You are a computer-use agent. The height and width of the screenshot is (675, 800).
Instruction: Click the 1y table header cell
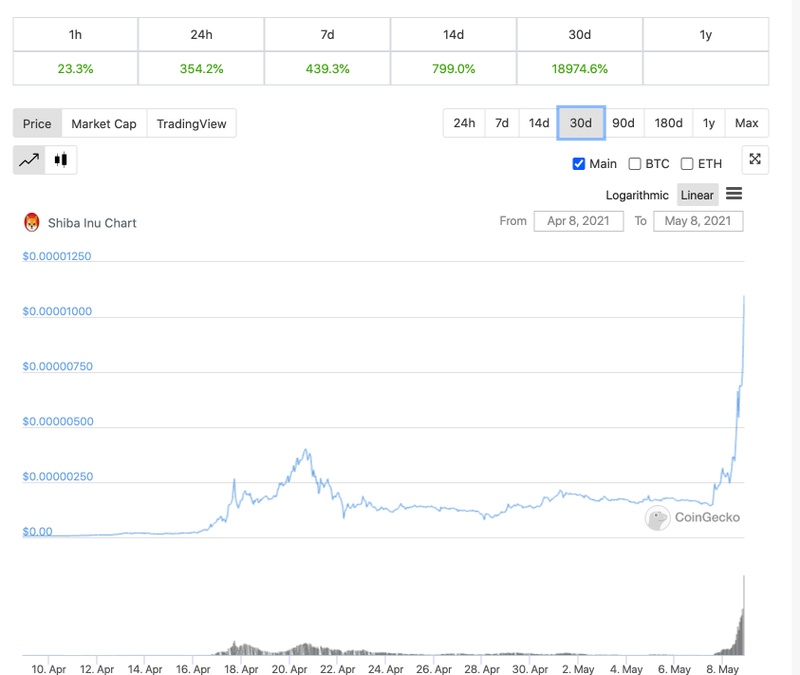(706, 34)
